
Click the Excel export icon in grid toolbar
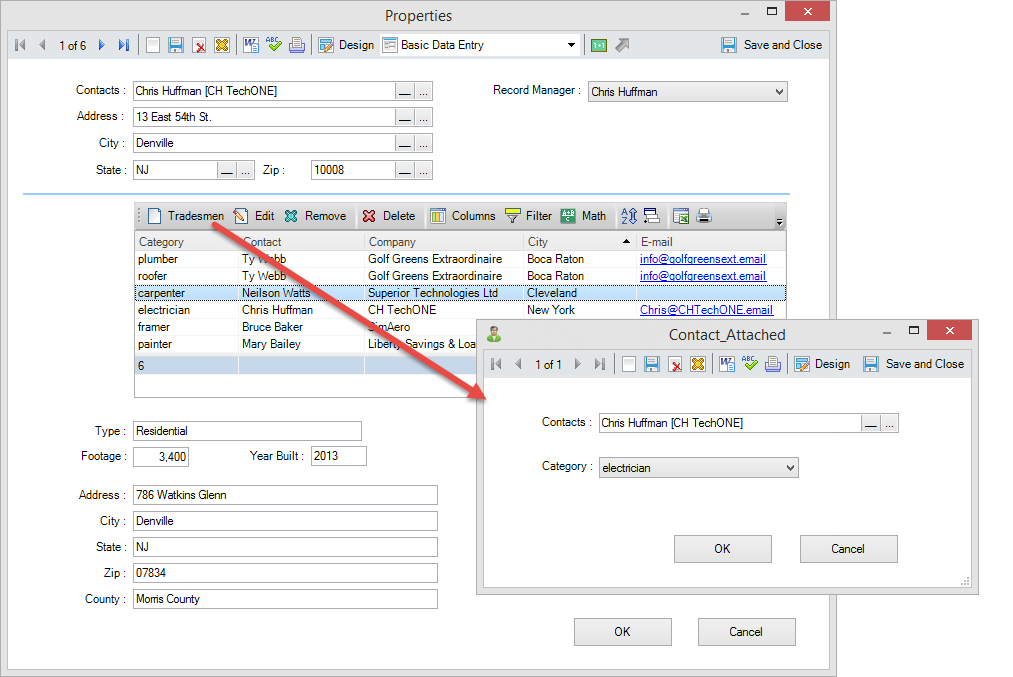pos(681,216)
